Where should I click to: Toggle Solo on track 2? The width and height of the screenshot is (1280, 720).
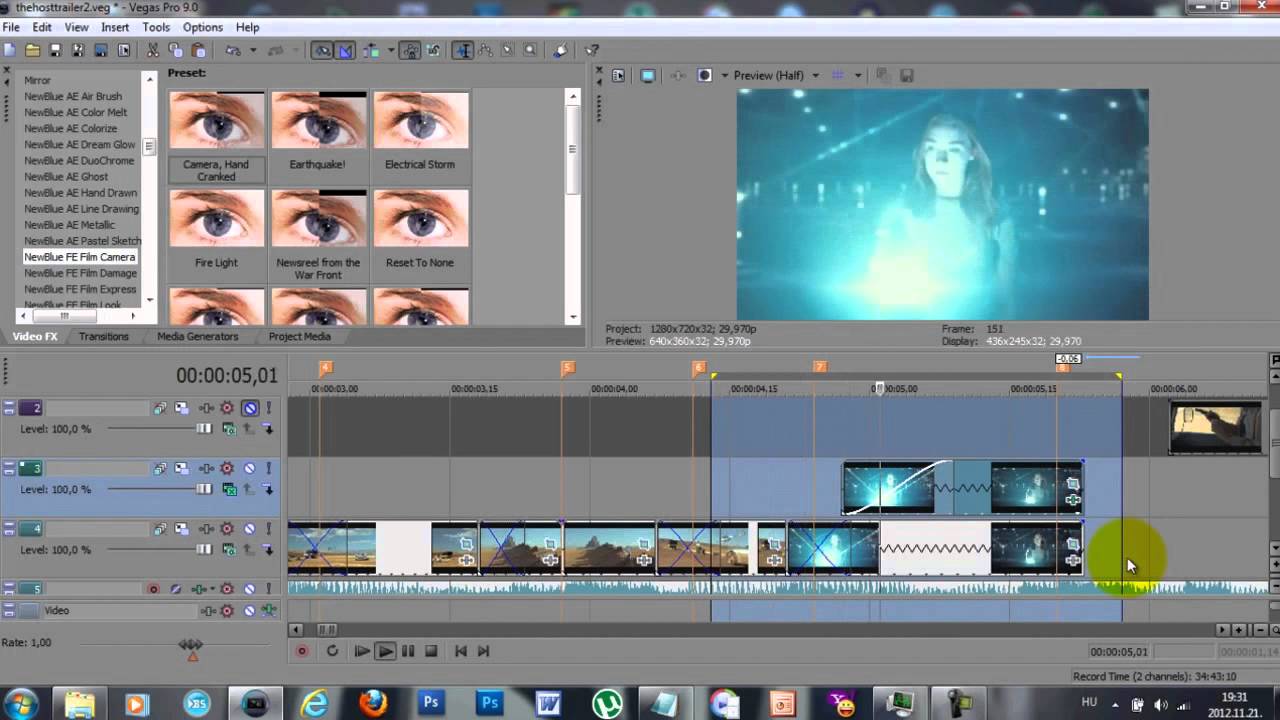(x=269, y=408)
